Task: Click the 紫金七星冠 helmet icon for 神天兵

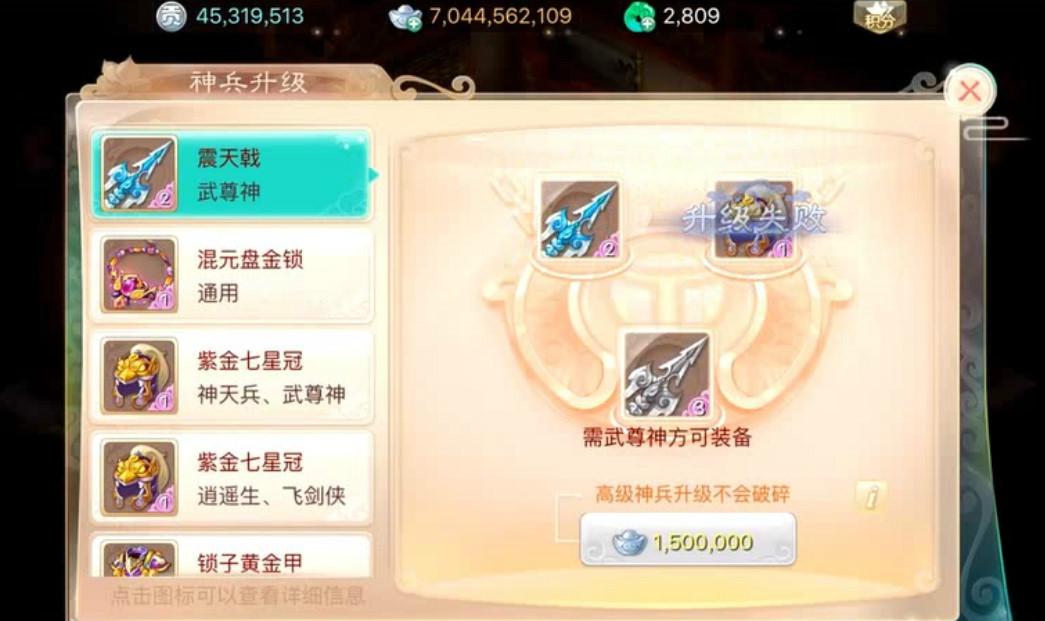Action: [139, 376]
